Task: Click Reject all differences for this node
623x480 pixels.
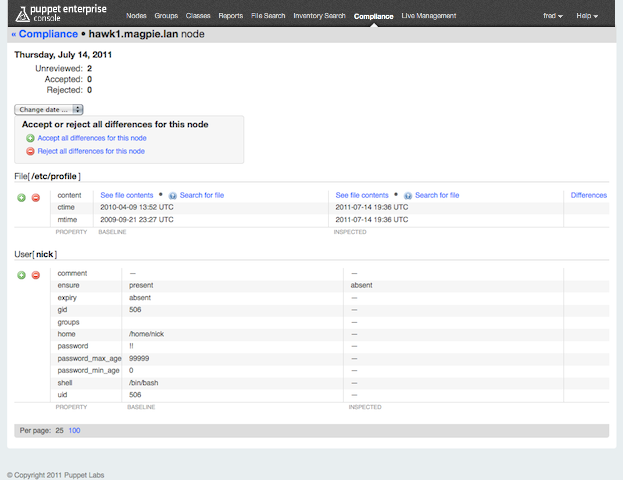Action: click(91, 151)
